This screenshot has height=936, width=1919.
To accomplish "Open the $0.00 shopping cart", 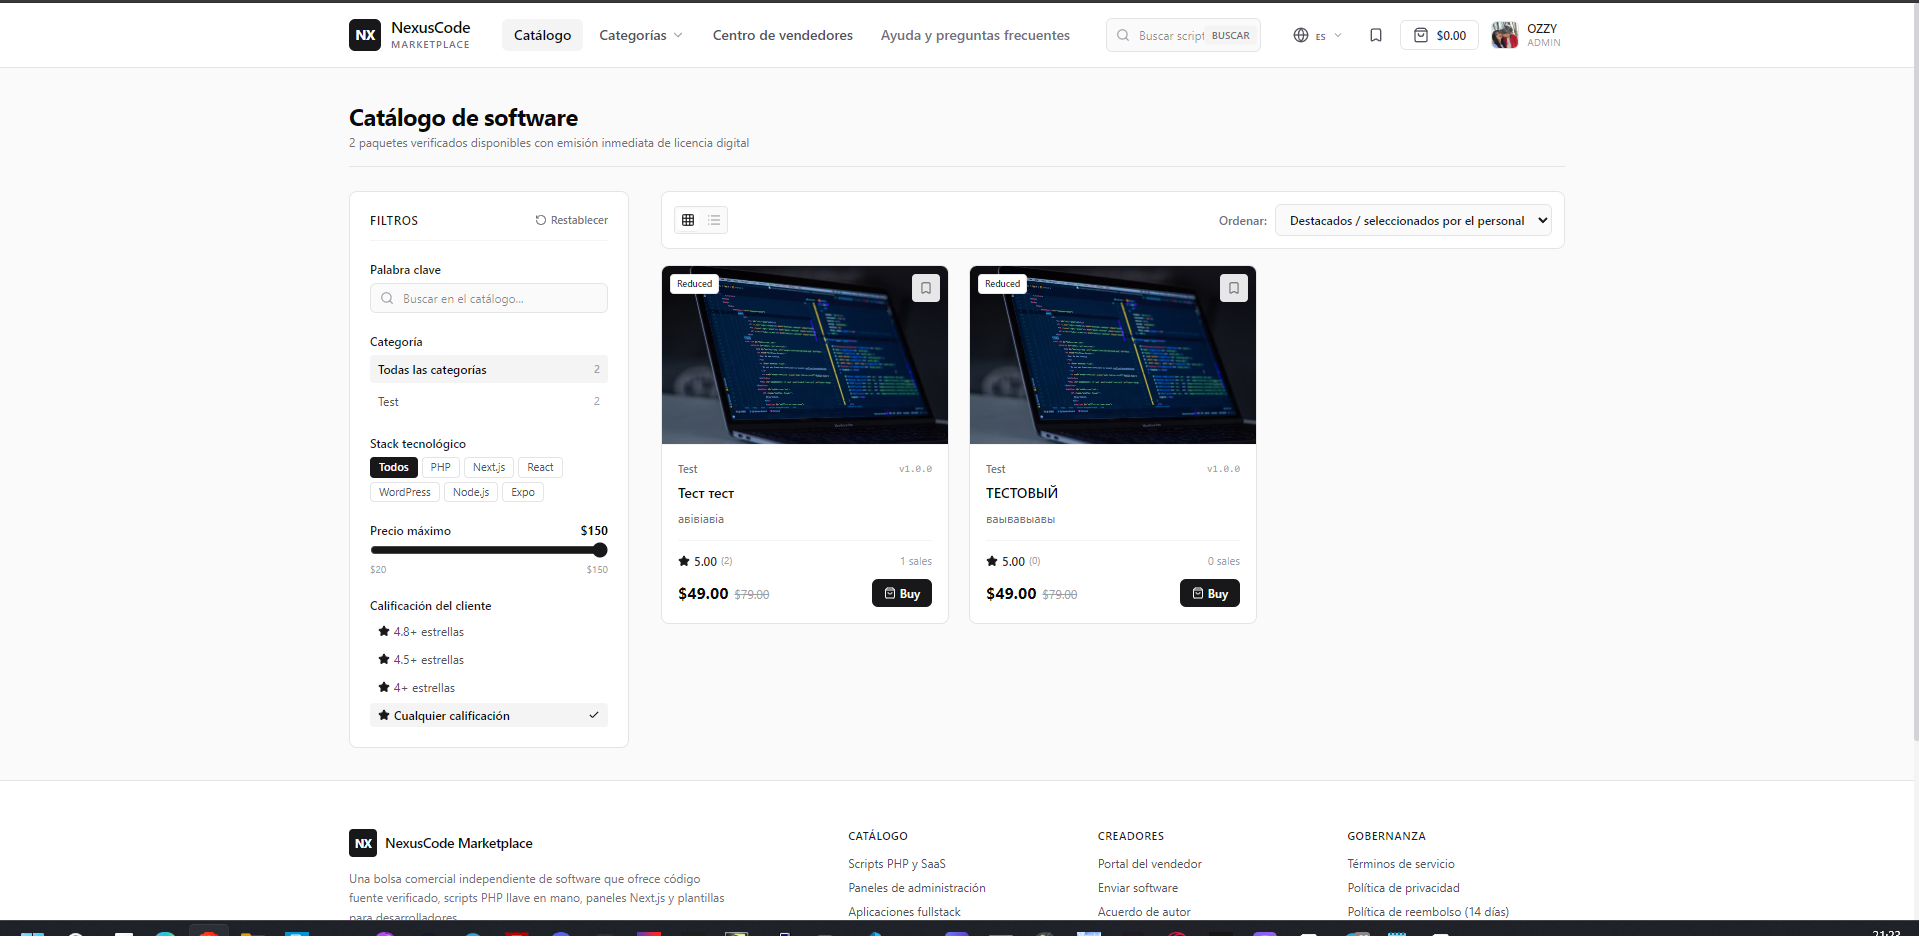I will click(1439, 35).
